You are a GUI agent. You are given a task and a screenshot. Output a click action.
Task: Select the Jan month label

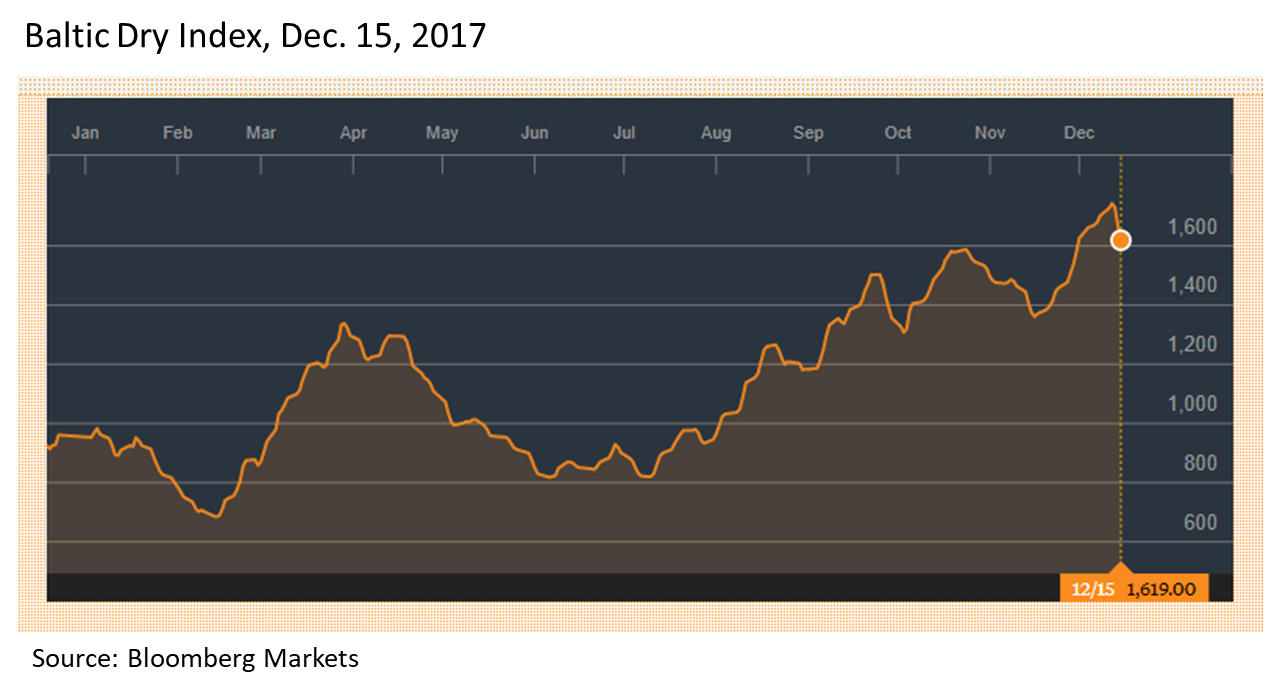click(x=86, y=133)
